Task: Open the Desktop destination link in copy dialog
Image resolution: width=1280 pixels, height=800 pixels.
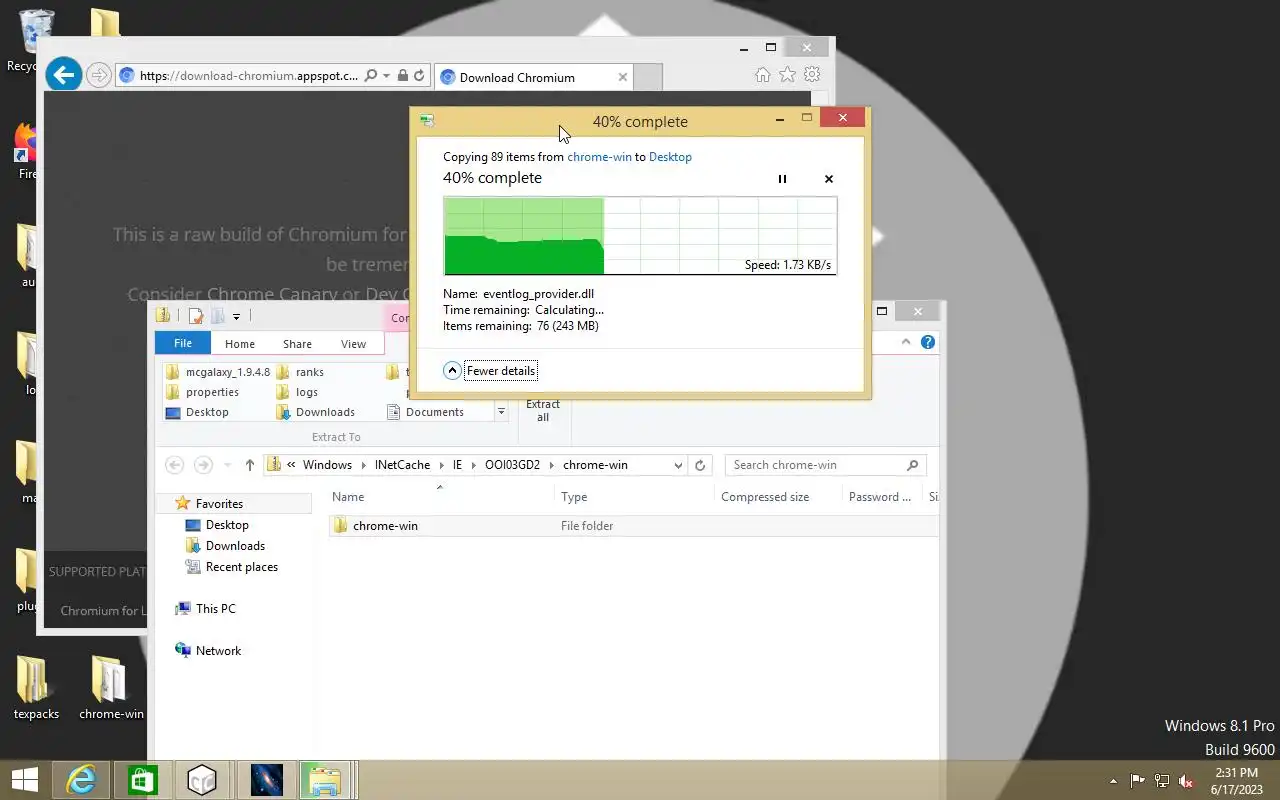Action: tap(670, 157)
